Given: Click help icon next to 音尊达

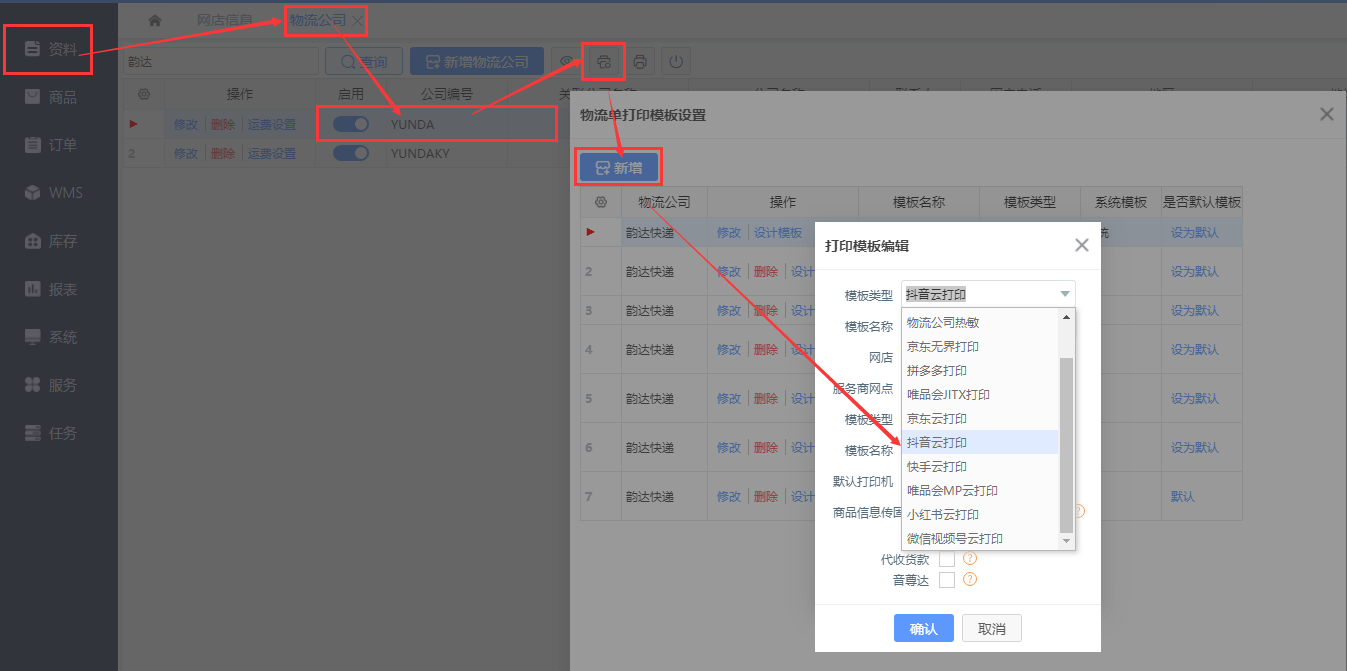Looking at the screenshot, I should (969, 579).
